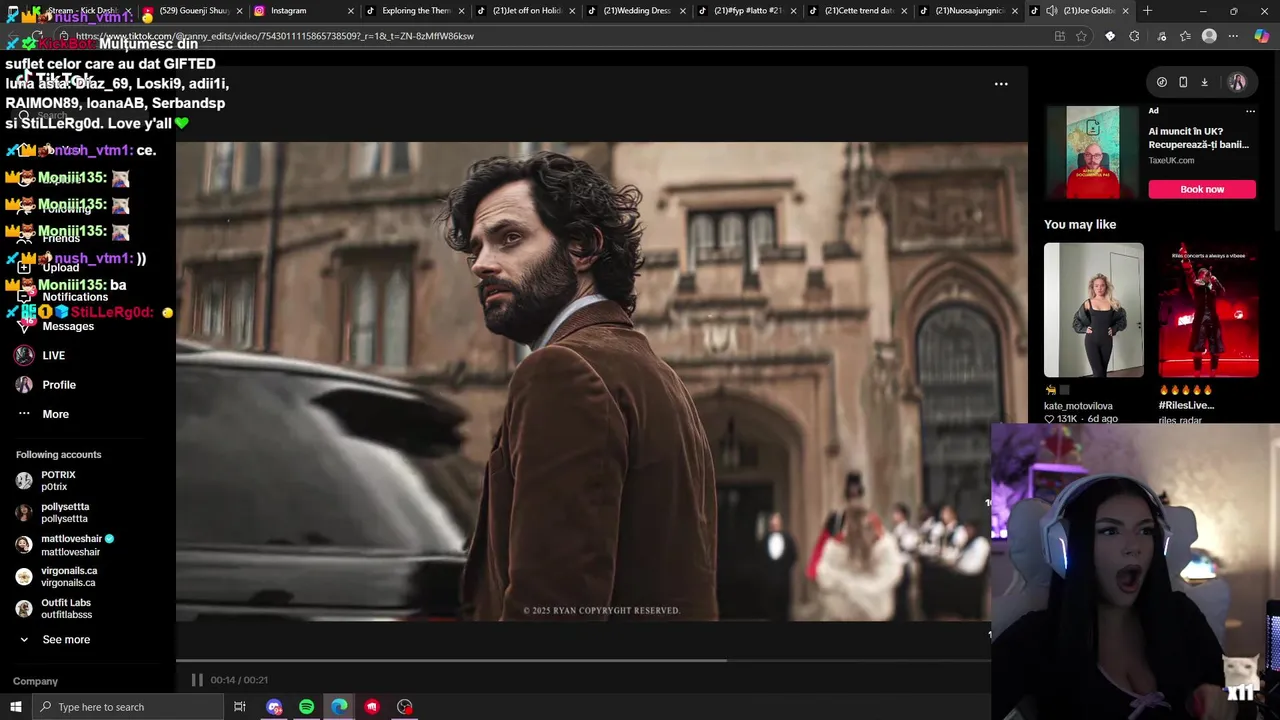Click the video progress bar
The width and height of the screenshot is (1280, 720).
pos(583,660)
